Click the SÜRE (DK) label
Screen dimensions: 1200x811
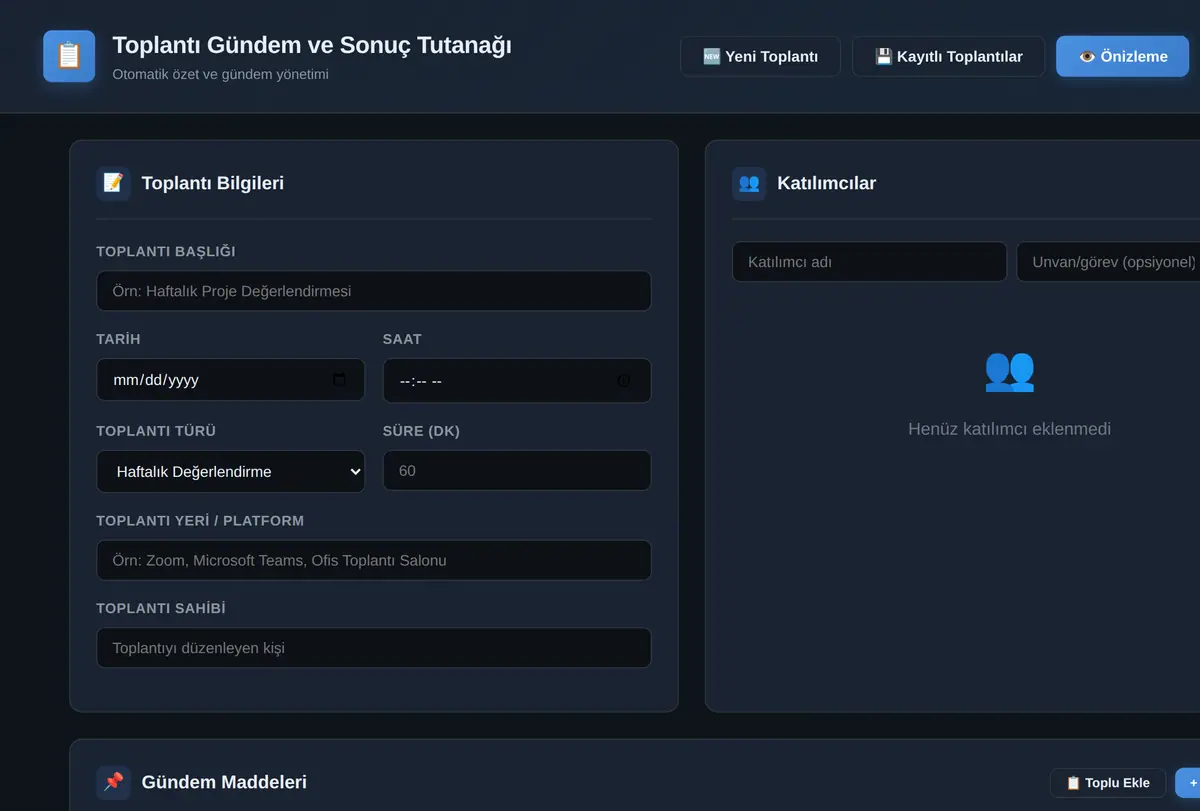point(421,431)
